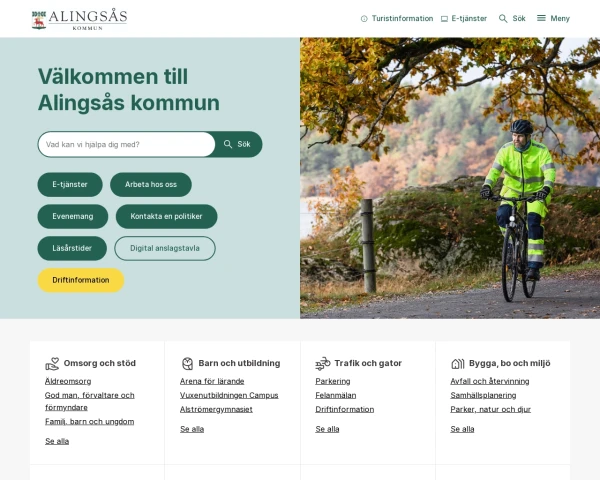Click the green Sök search button
Viewport: 600px width, 480px height.
tap(238, 144)
